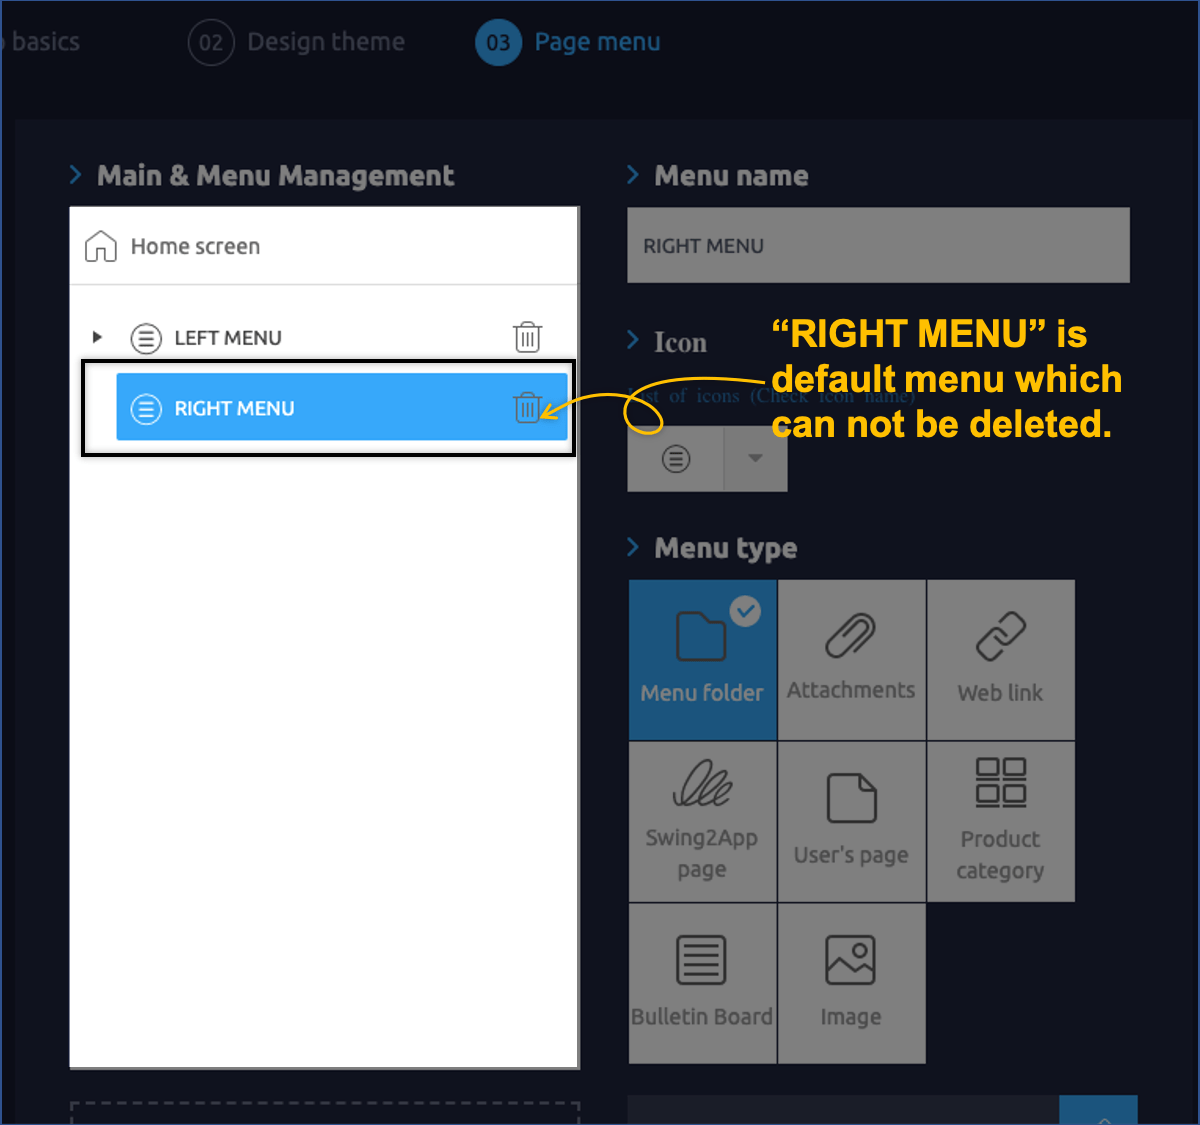Screen dimensions: 1200x1125
Task: Select LEFT MENU in the menu tree
Action: click(228, 338)
